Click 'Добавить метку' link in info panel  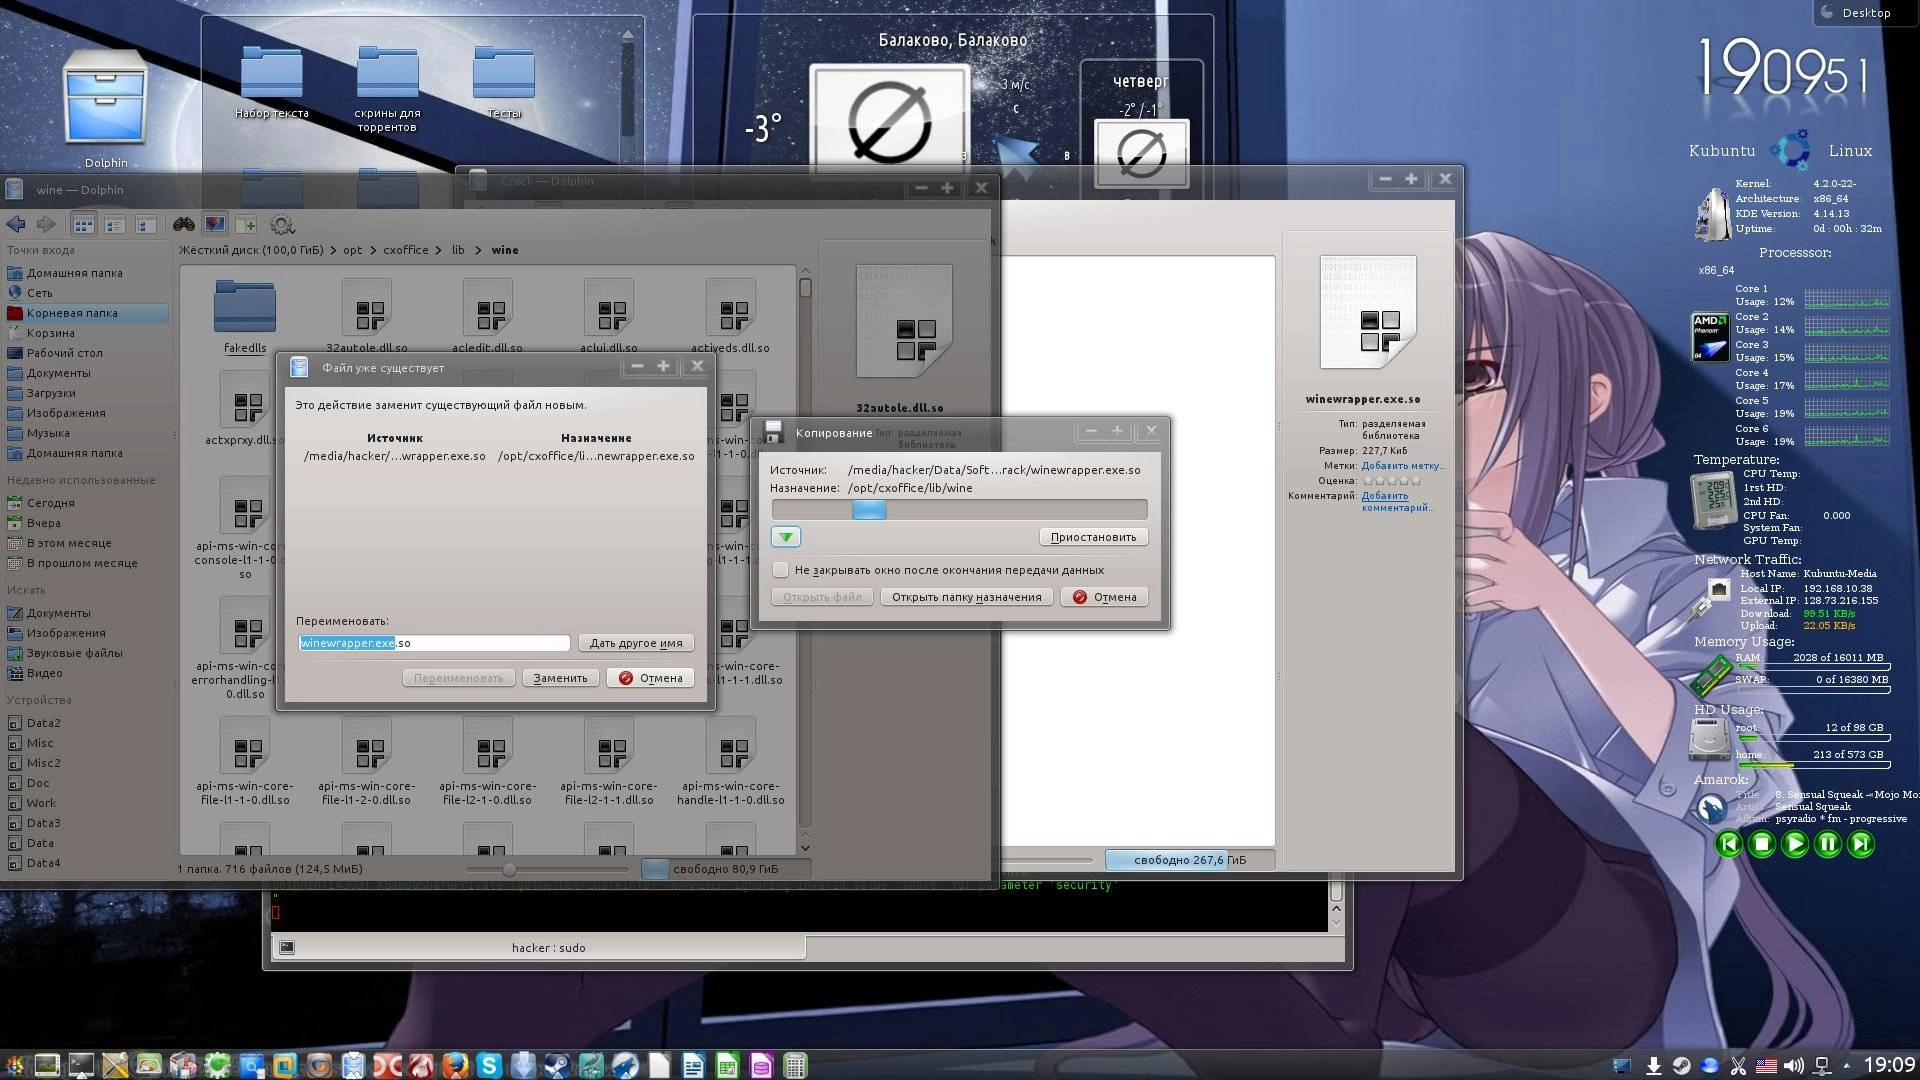tap(1402, 466)
